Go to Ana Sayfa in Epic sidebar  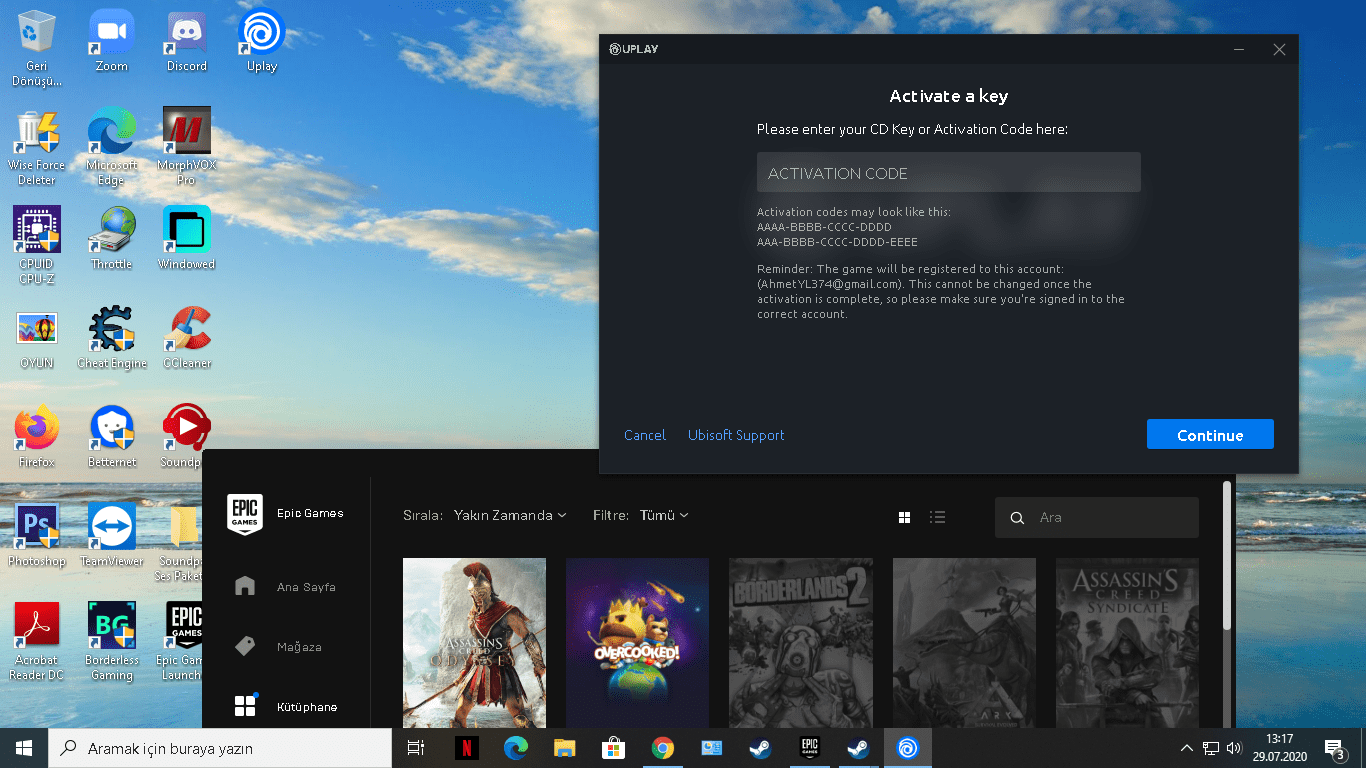pos(286,587)
